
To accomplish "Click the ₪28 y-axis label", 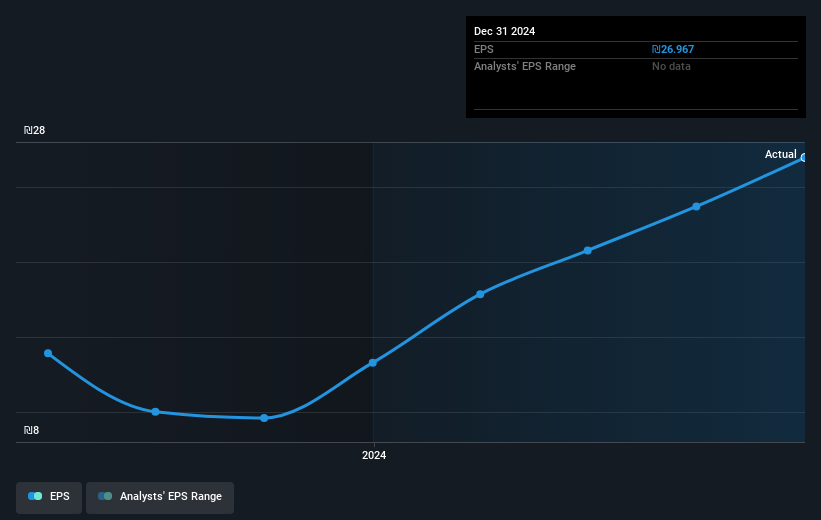I will point(35,130).
